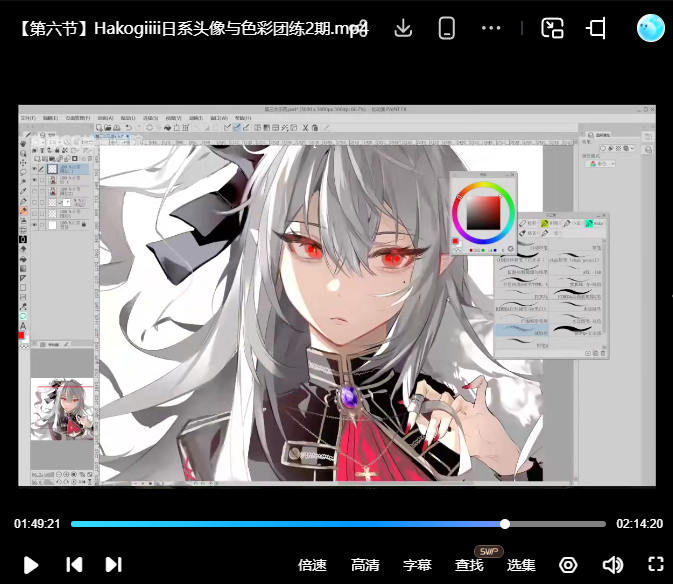Open the three-dot more options menu
This screenshot has height=584, width=673.
pyautogui.click(x=491, y=28)
